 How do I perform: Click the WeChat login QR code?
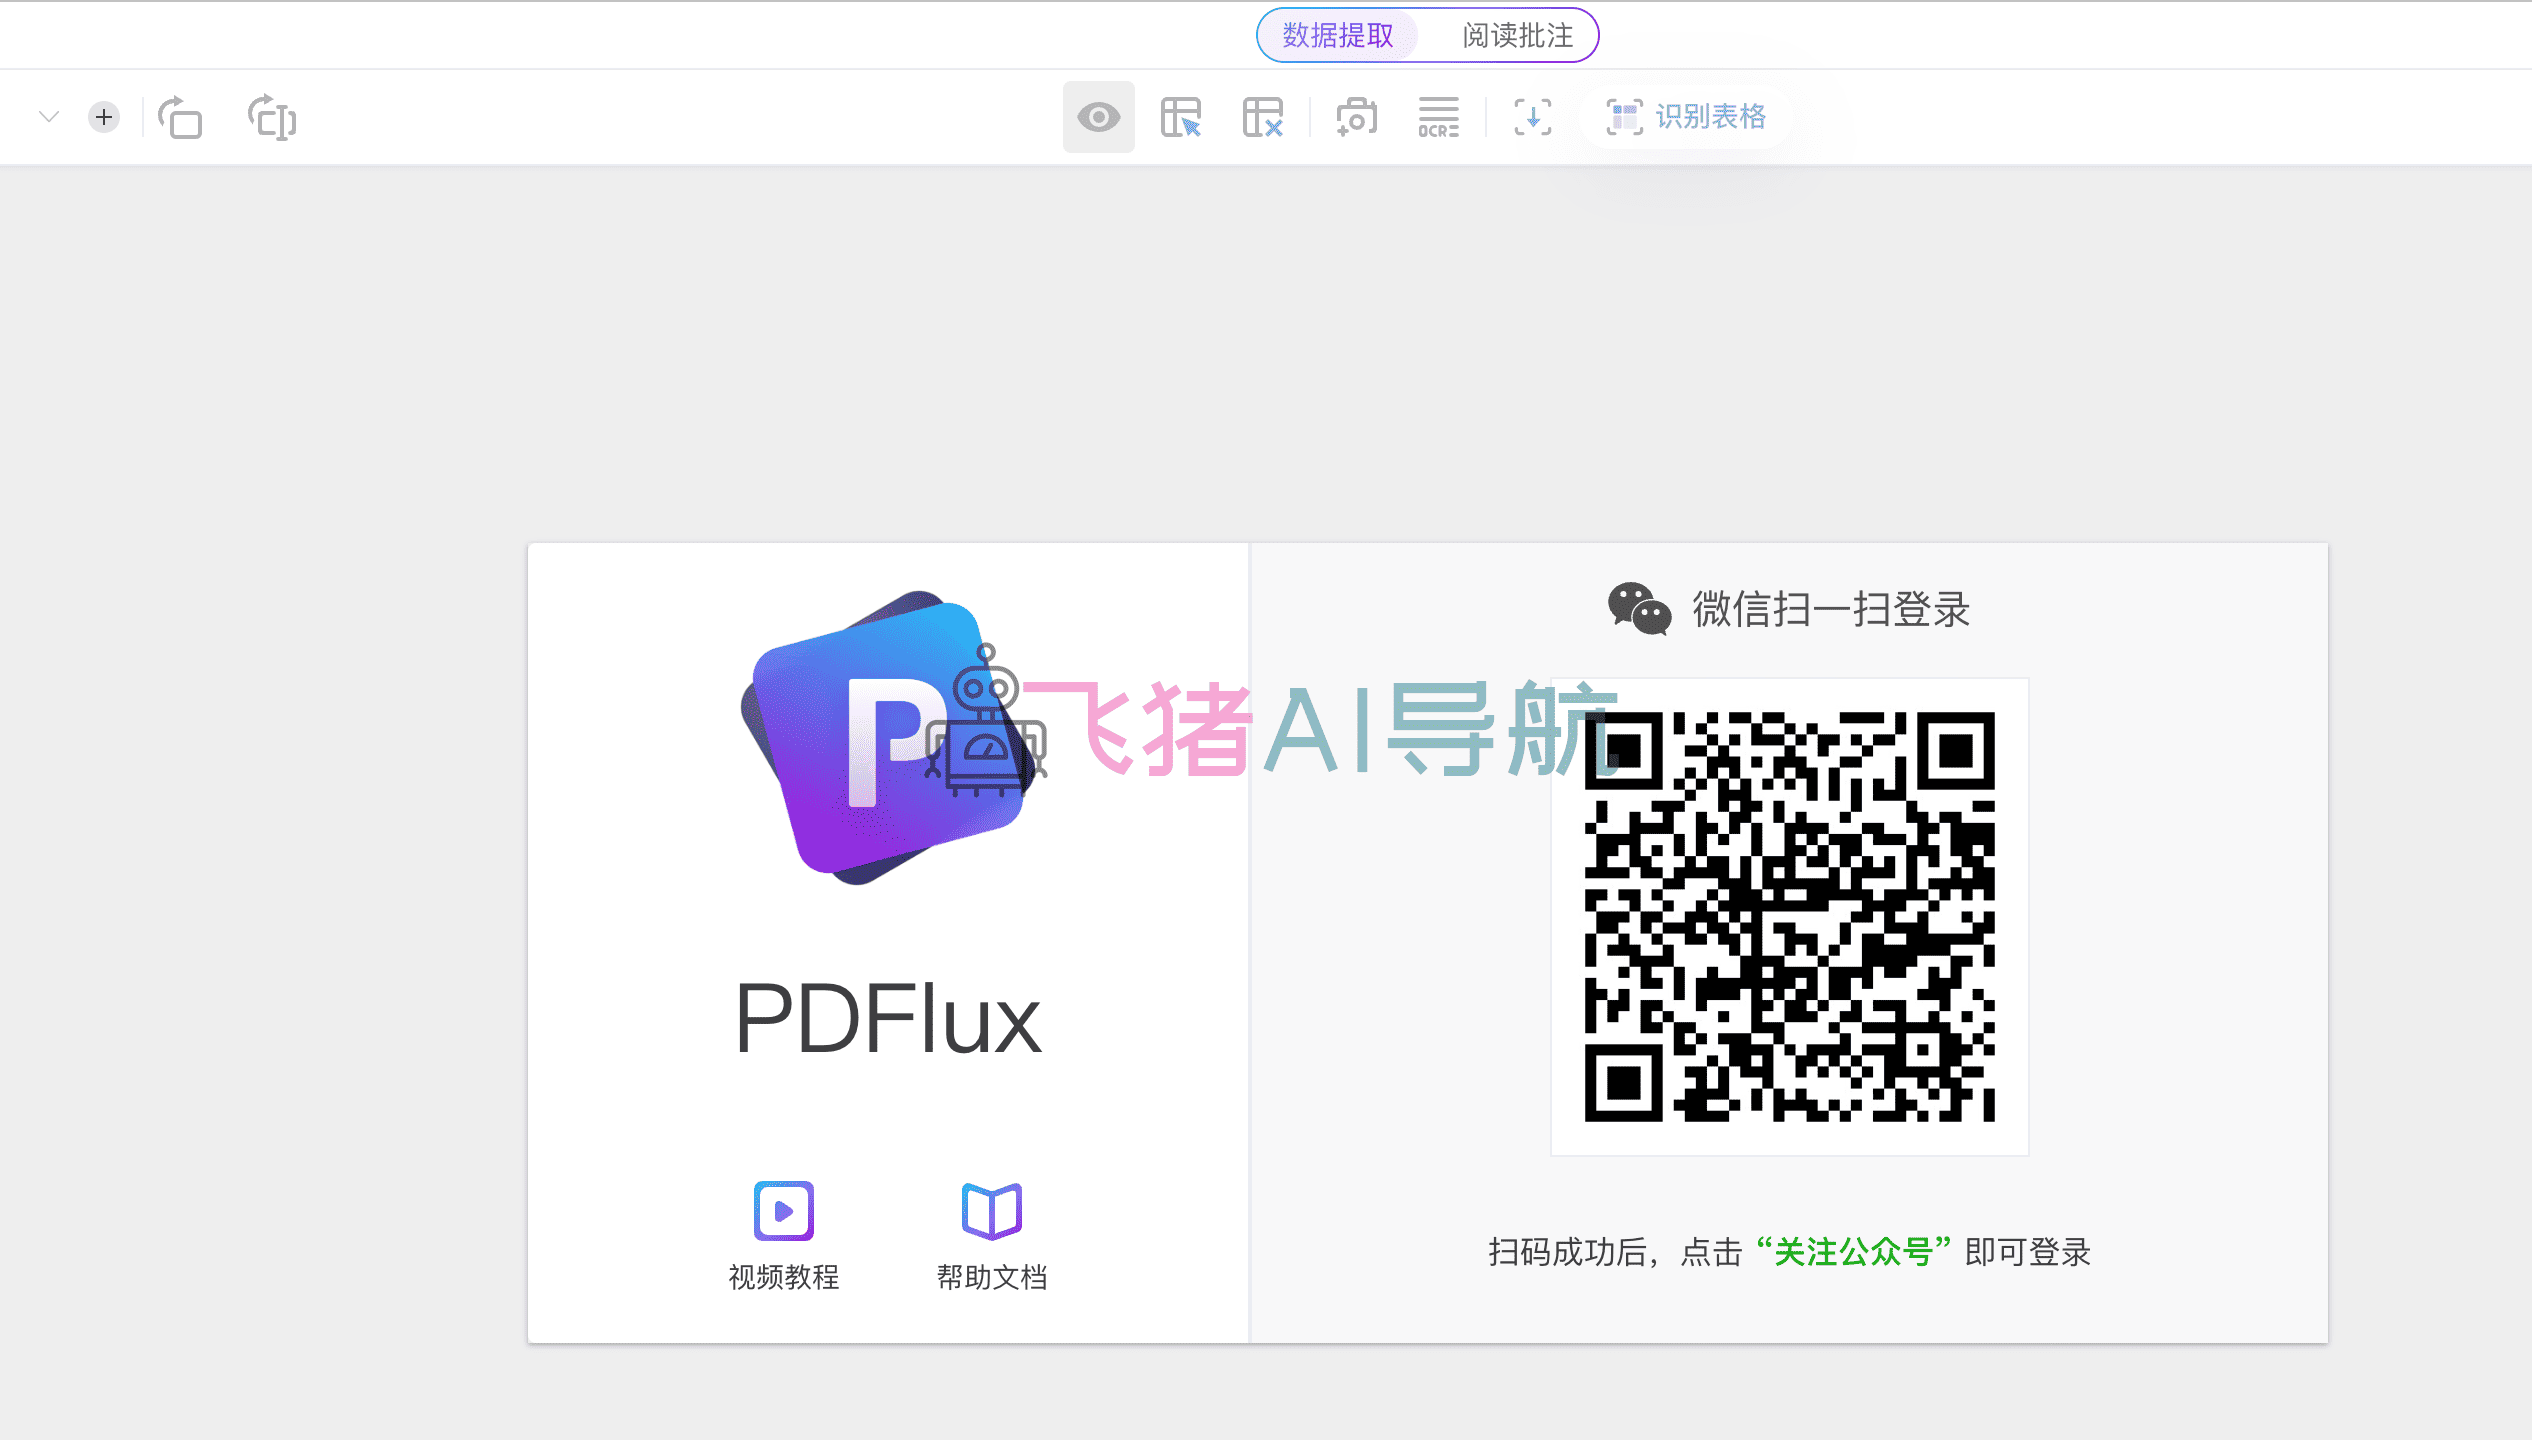pyautogui.click(x=1790, y=916)
